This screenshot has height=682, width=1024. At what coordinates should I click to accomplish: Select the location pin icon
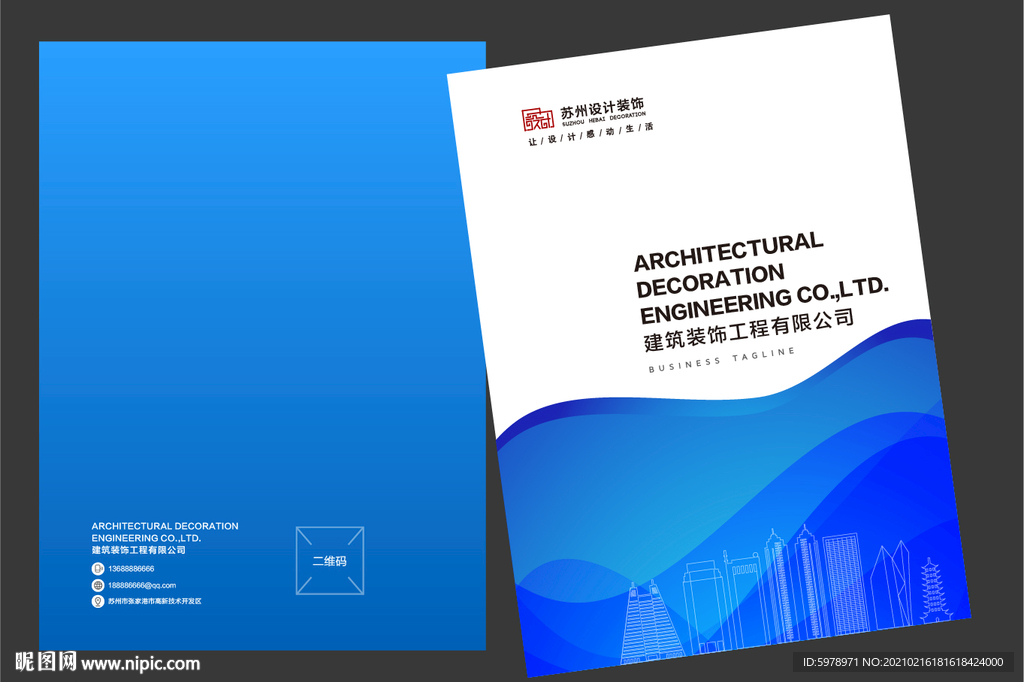[x=97, y=601]
